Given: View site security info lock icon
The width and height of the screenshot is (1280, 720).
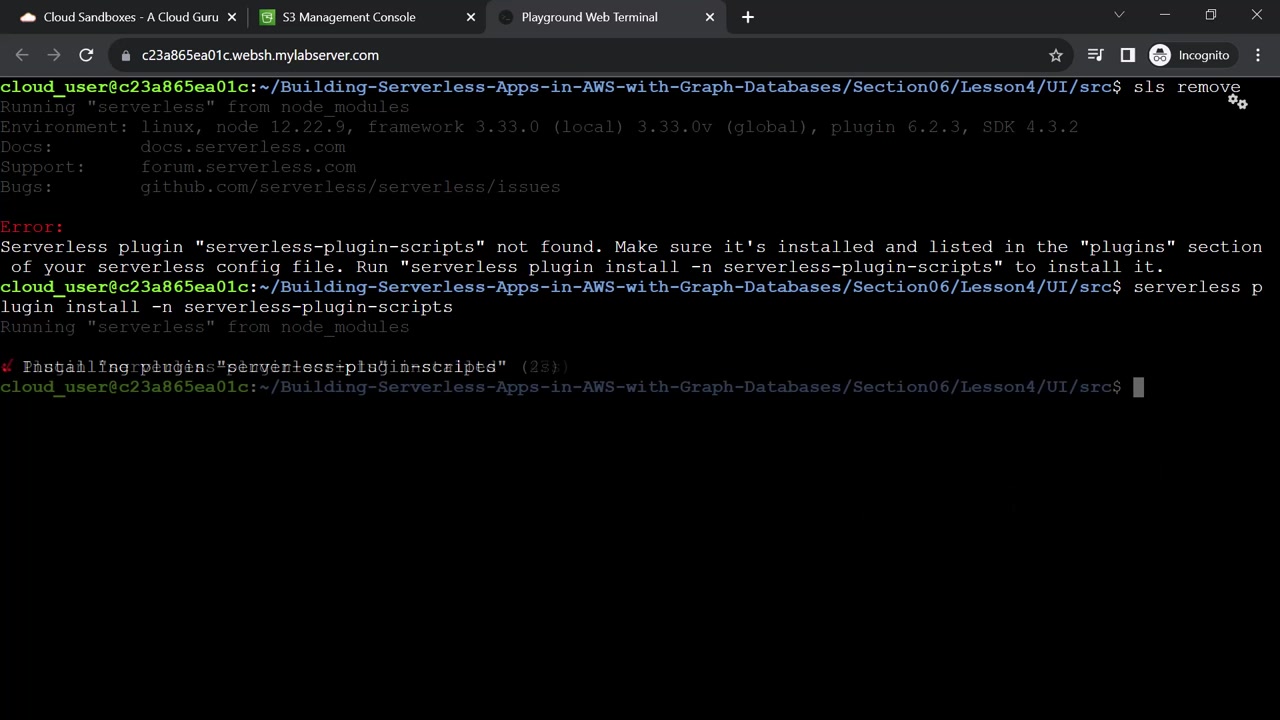Looking at the screenshot, I should point(126,55).
